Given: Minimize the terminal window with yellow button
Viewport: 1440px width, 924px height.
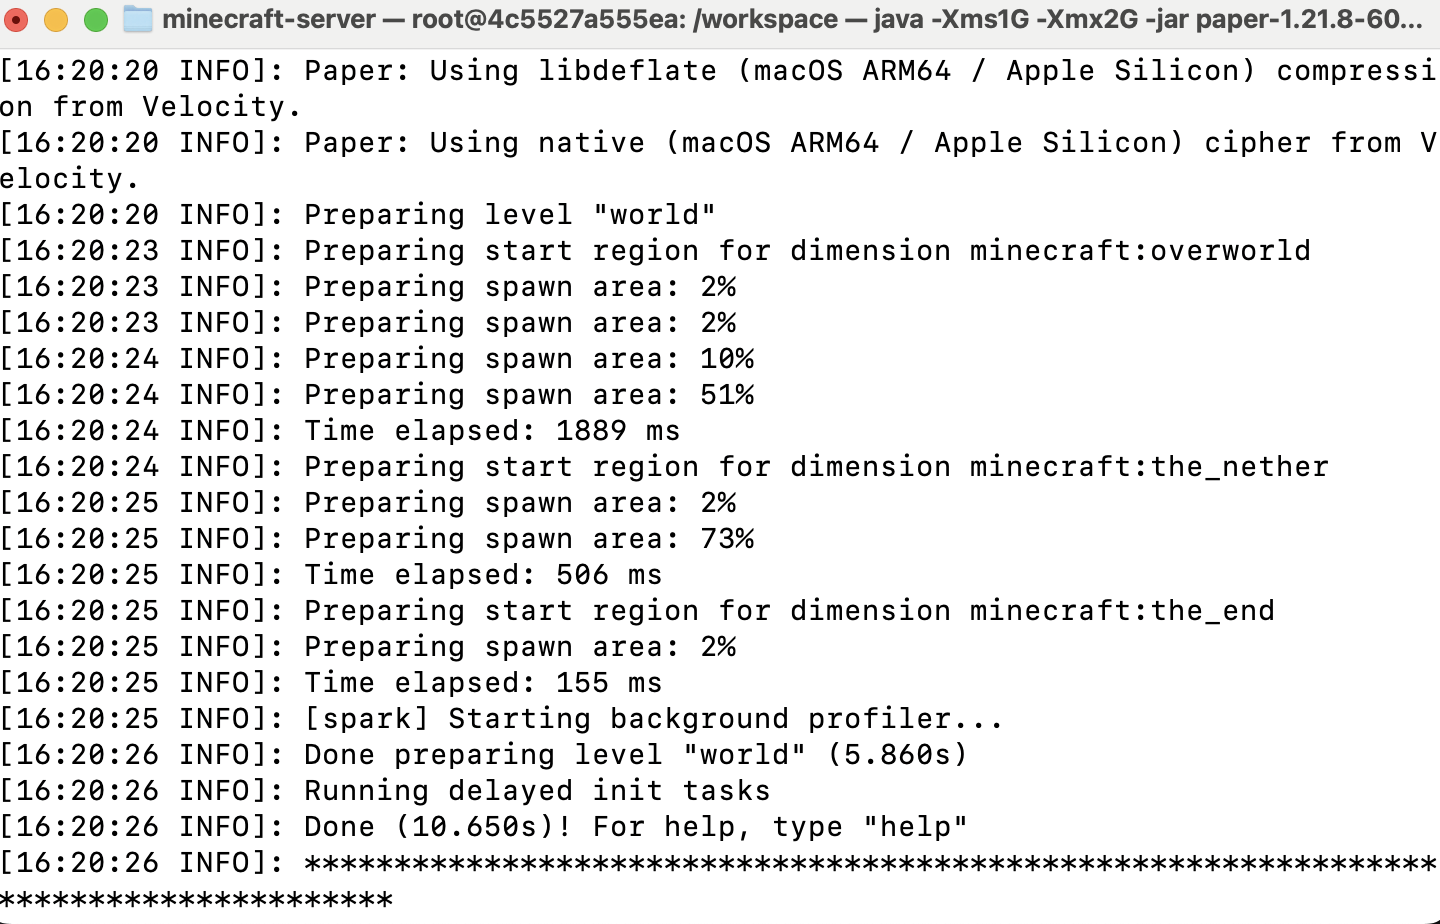Looking at the screenshot, I should point(56,19).
